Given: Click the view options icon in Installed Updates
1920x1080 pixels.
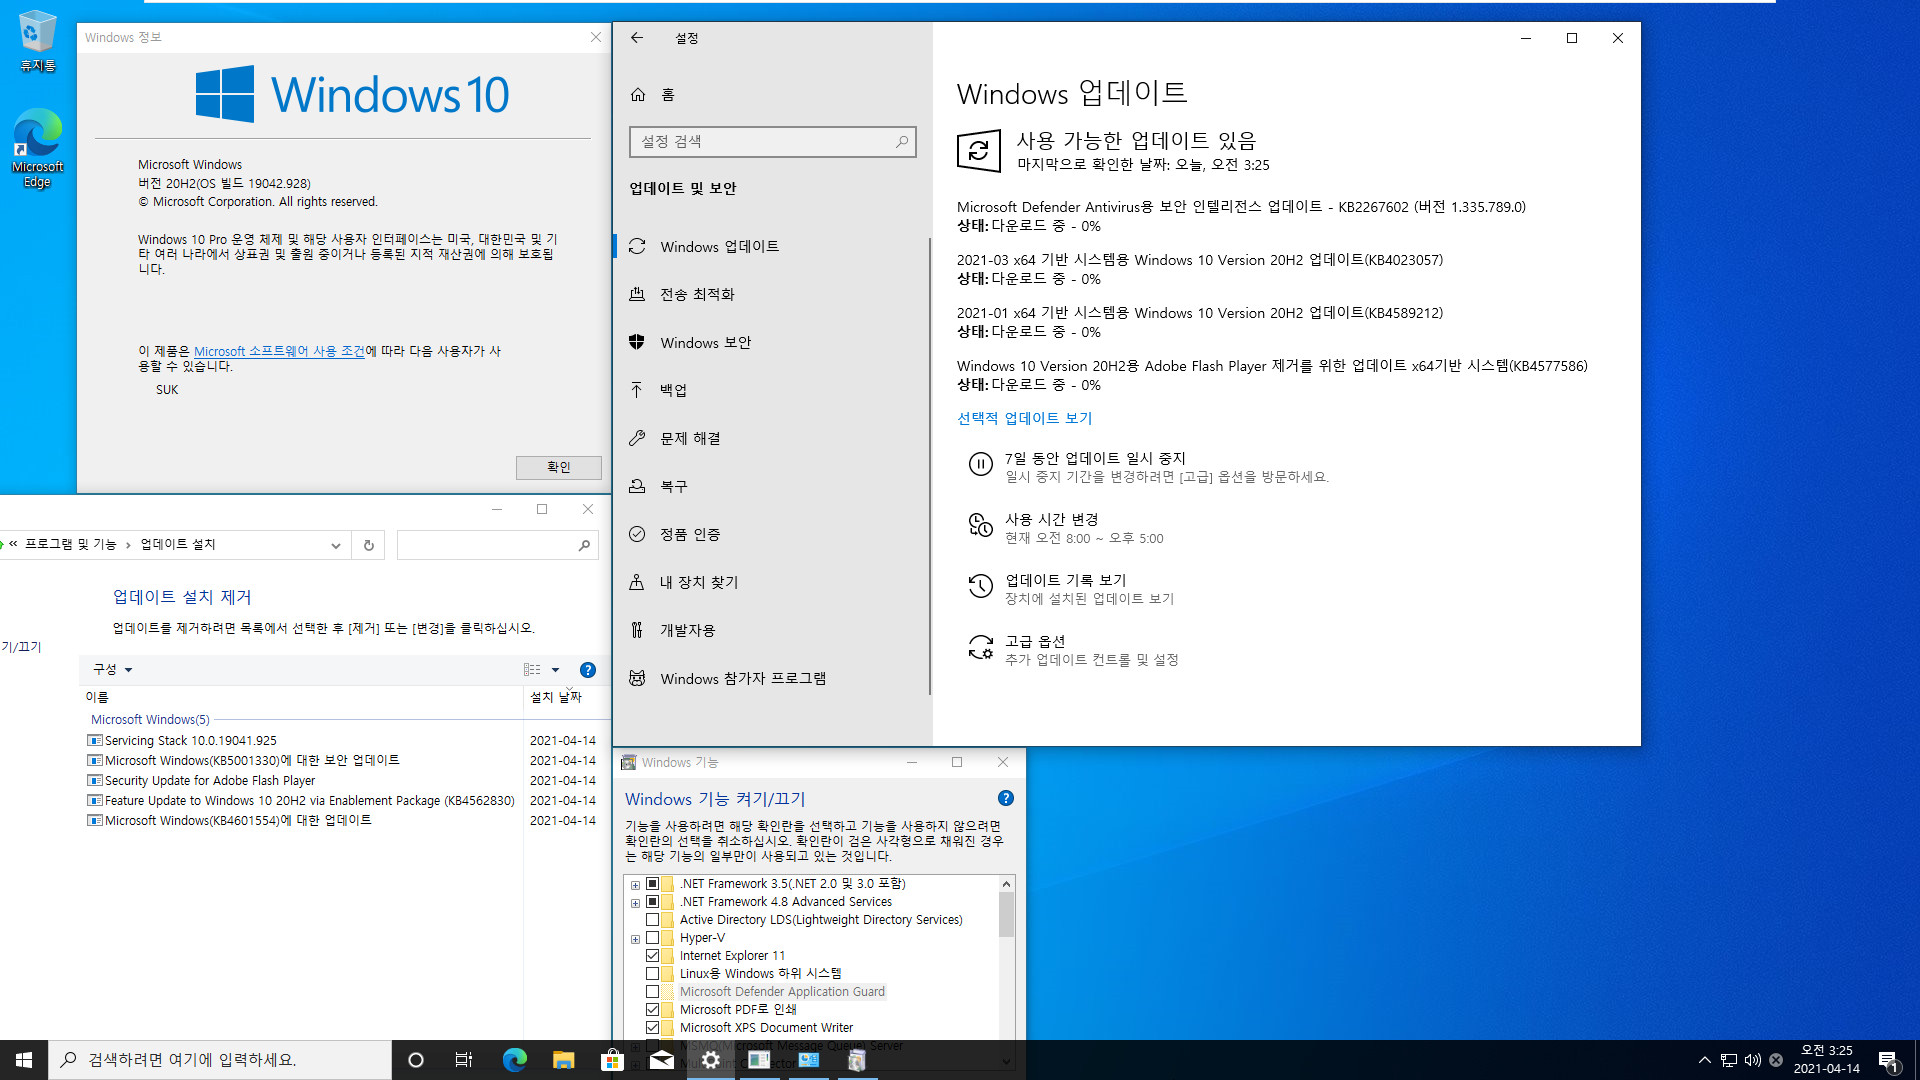Looking at the screenshot, I should (x=532, y=670).
